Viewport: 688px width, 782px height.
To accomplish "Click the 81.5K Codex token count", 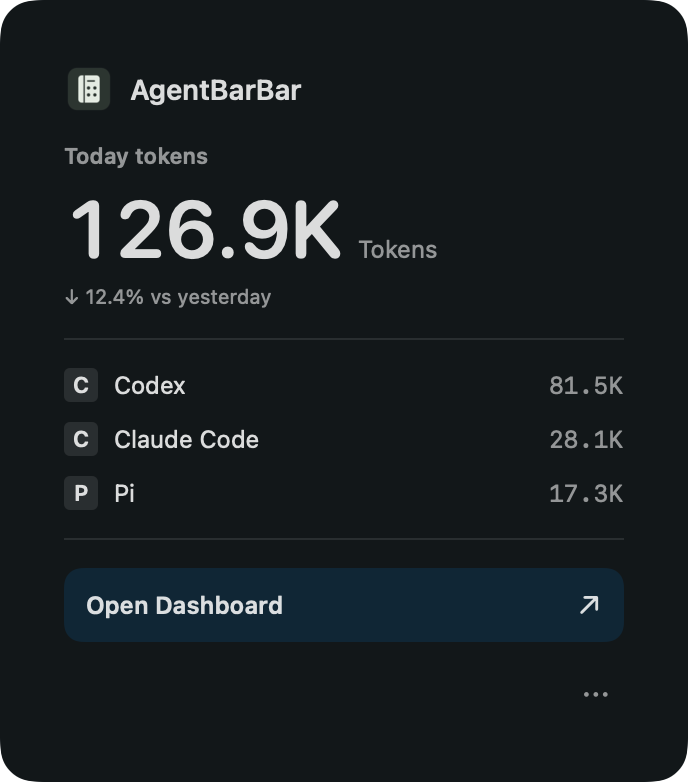I will coord(586,386).
